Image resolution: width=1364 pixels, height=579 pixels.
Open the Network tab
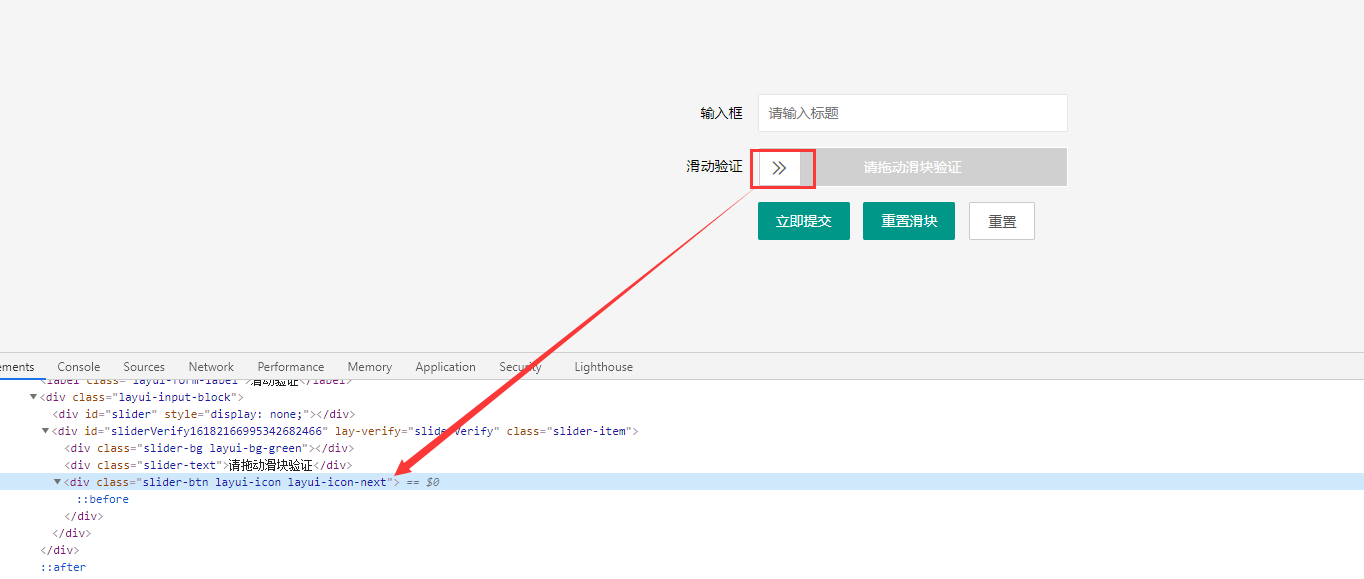pyautogui.click(x=211, y=367)
